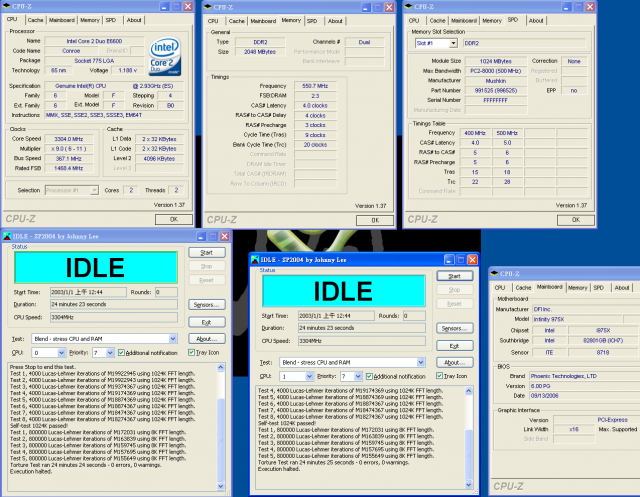Open About tab in SPD tab window
The image size is (640, 497).
click(536, 20)
